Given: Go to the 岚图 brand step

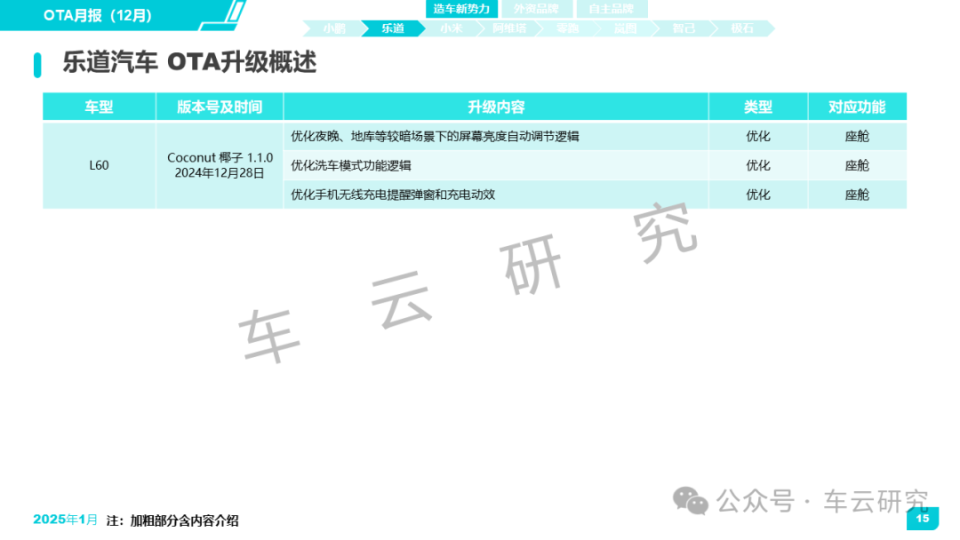Looking at the screenshot, I should 625,28.
